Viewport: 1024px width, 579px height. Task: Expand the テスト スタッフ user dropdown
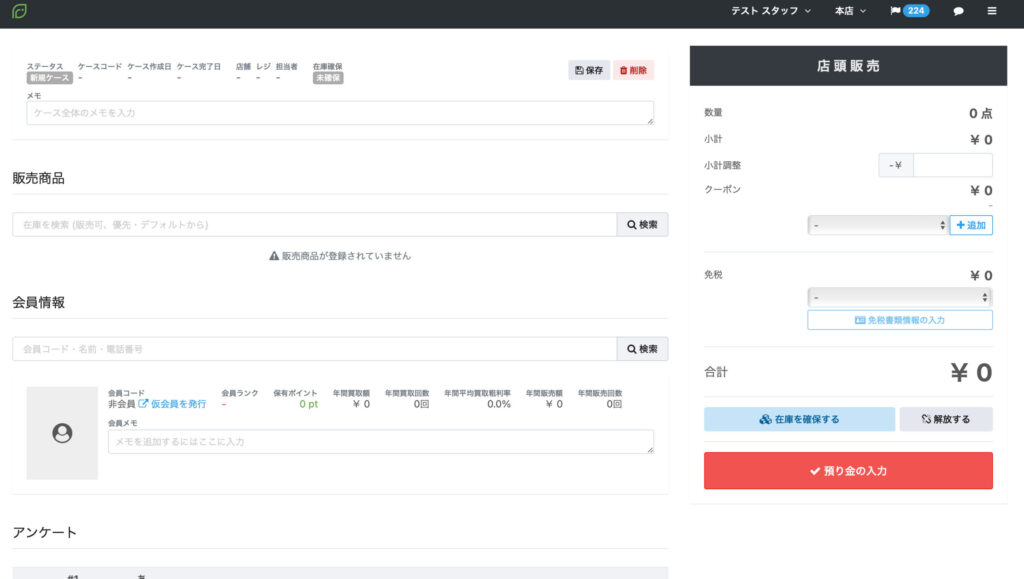(771, 11)
